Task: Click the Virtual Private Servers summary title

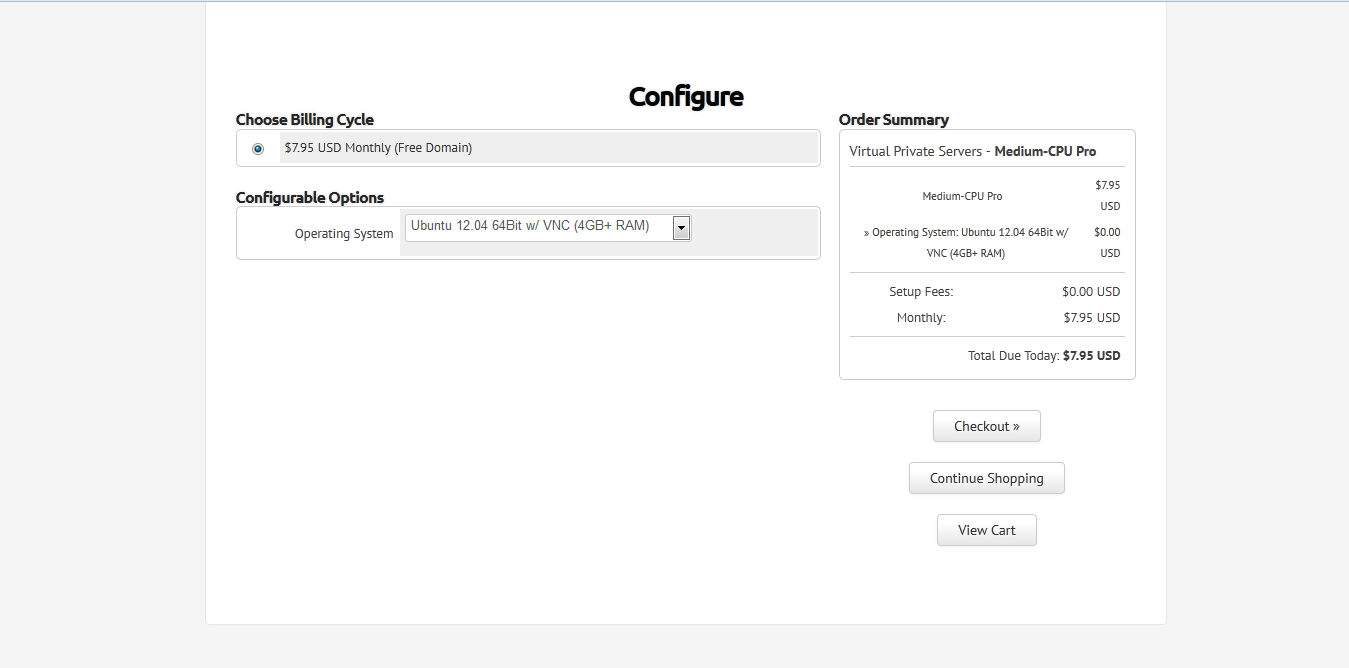Action: coord(972,152)
